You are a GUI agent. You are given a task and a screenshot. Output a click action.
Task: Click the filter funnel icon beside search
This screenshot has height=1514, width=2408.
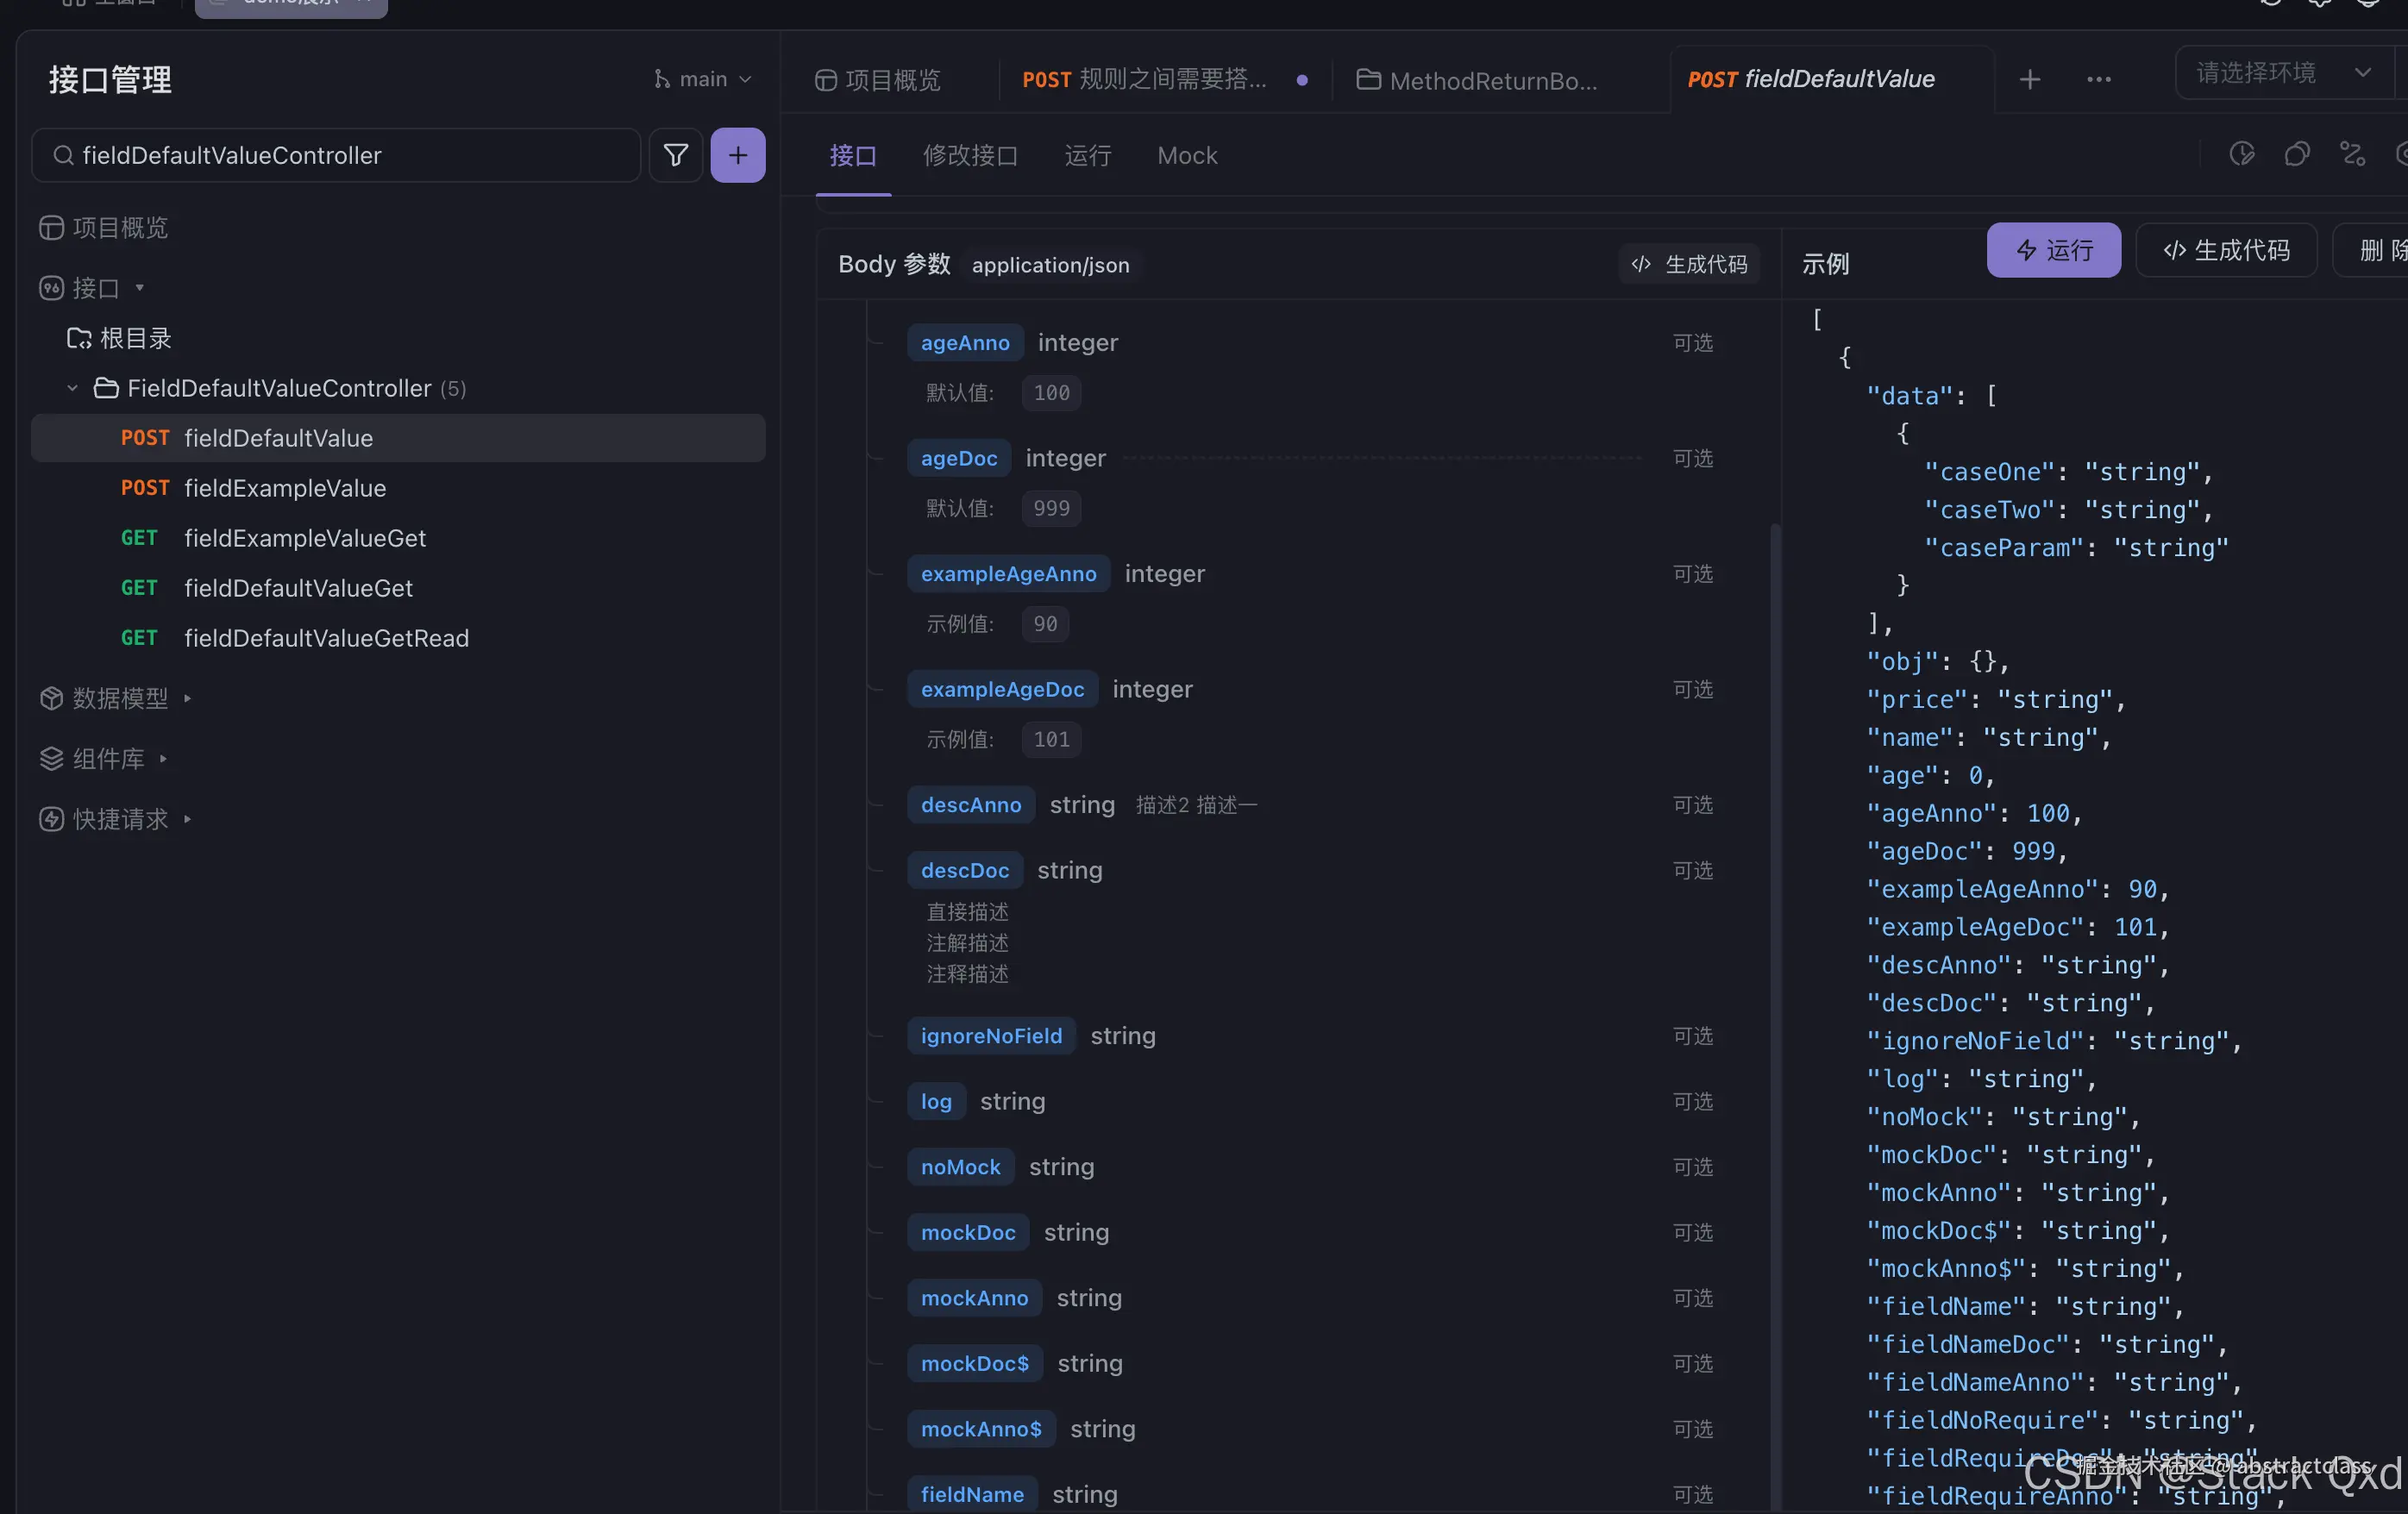point(675,155)
